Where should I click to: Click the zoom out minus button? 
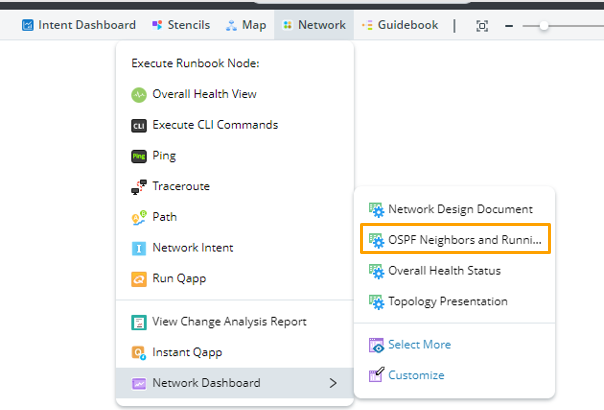[510, 25]
